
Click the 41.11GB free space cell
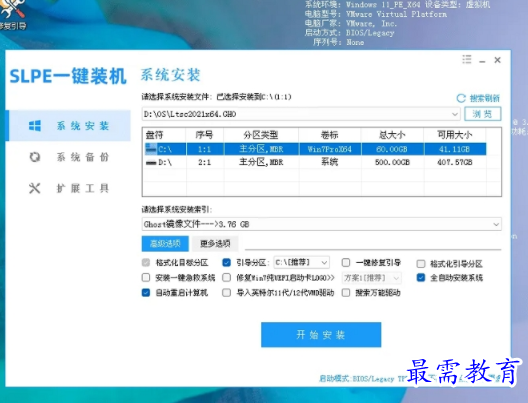[455, 149]
